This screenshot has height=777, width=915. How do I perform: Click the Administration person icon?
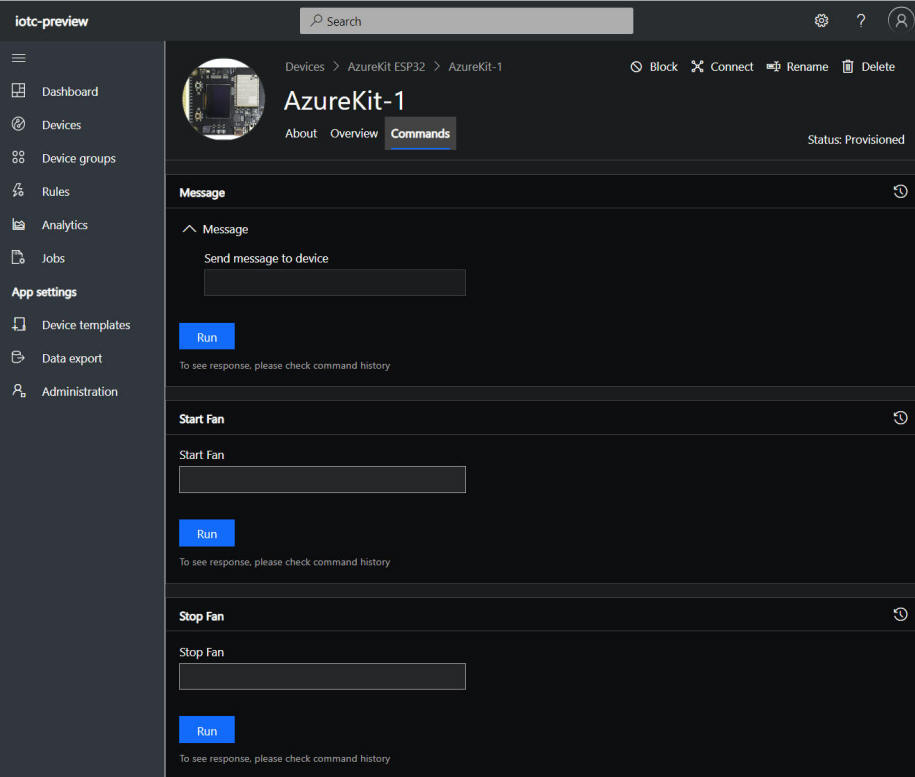pyautogui.click(x=19, y=390)
